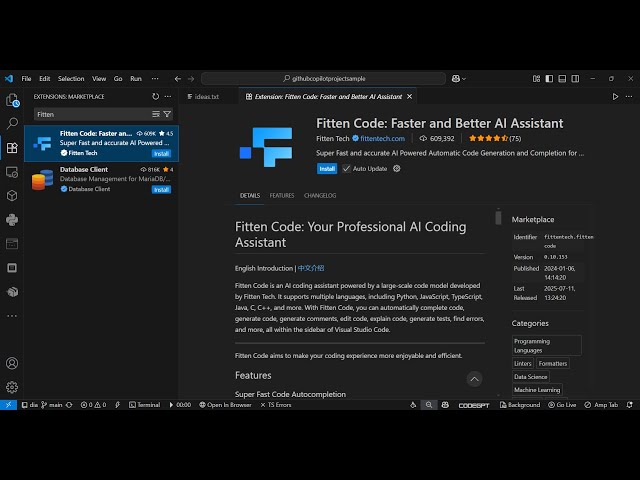This screenshot has height=480, width=640.
Task: Click Go Live in status bar
Action: 562,405
